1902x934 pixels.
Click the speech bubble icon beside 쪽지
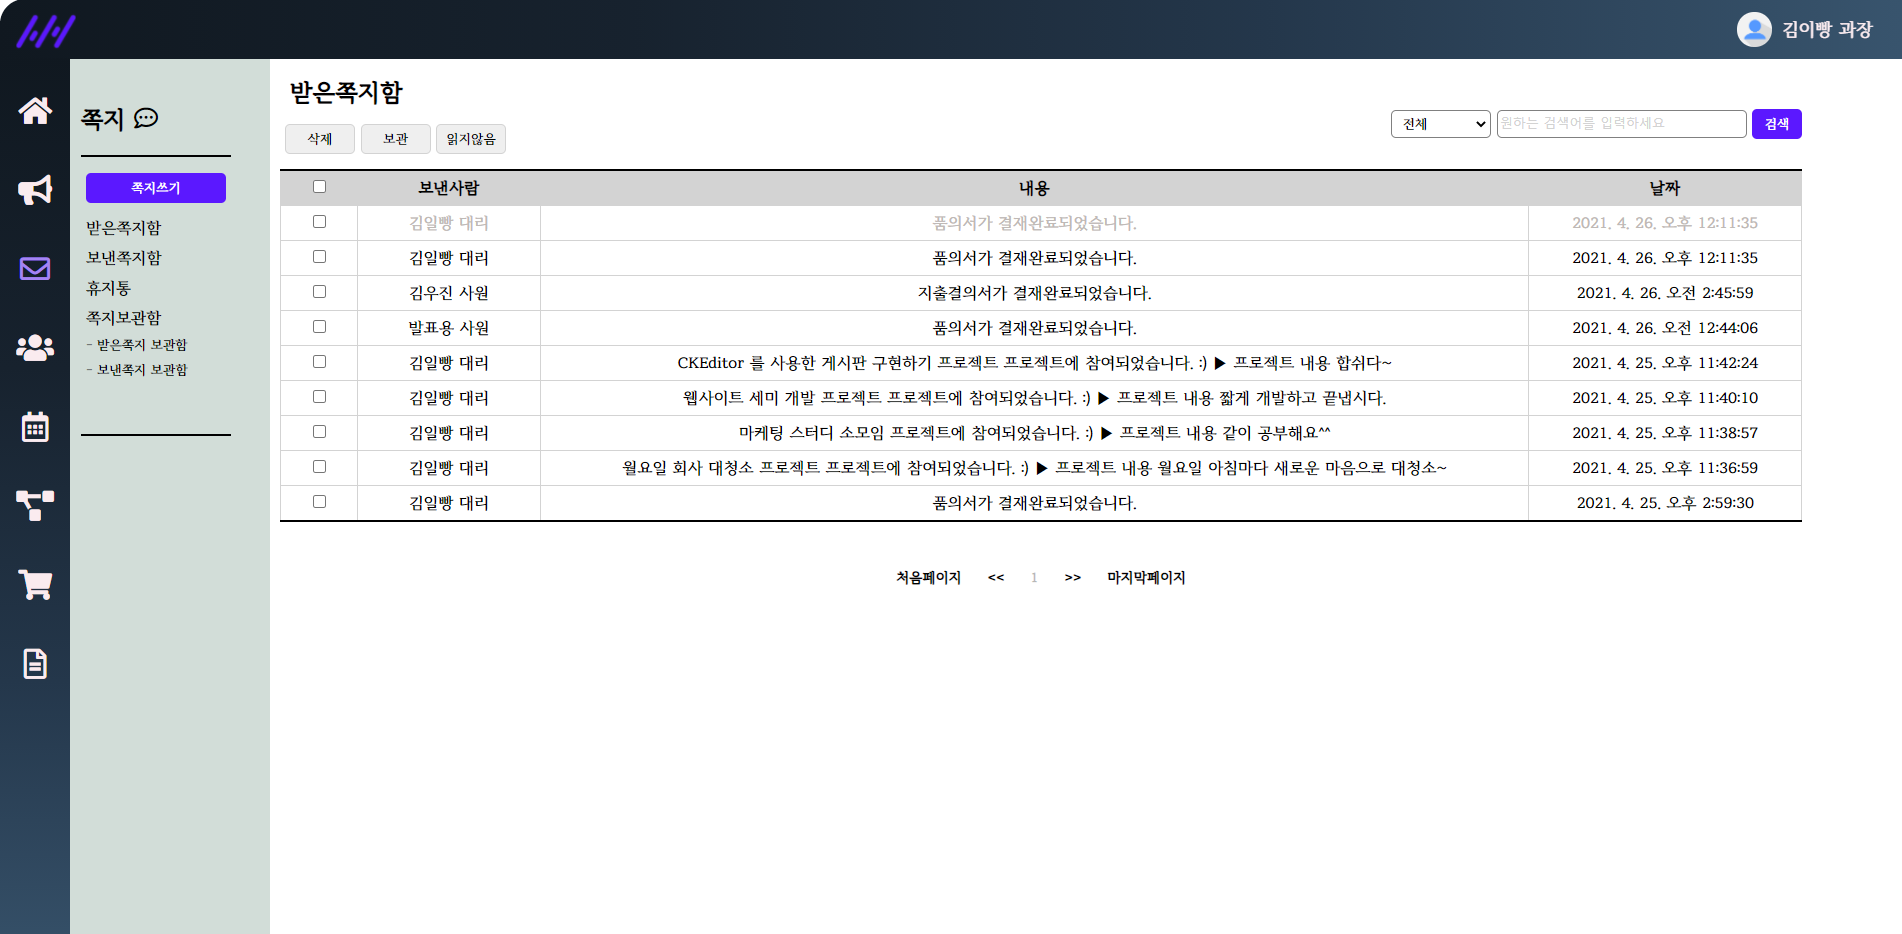coord(146,118)
